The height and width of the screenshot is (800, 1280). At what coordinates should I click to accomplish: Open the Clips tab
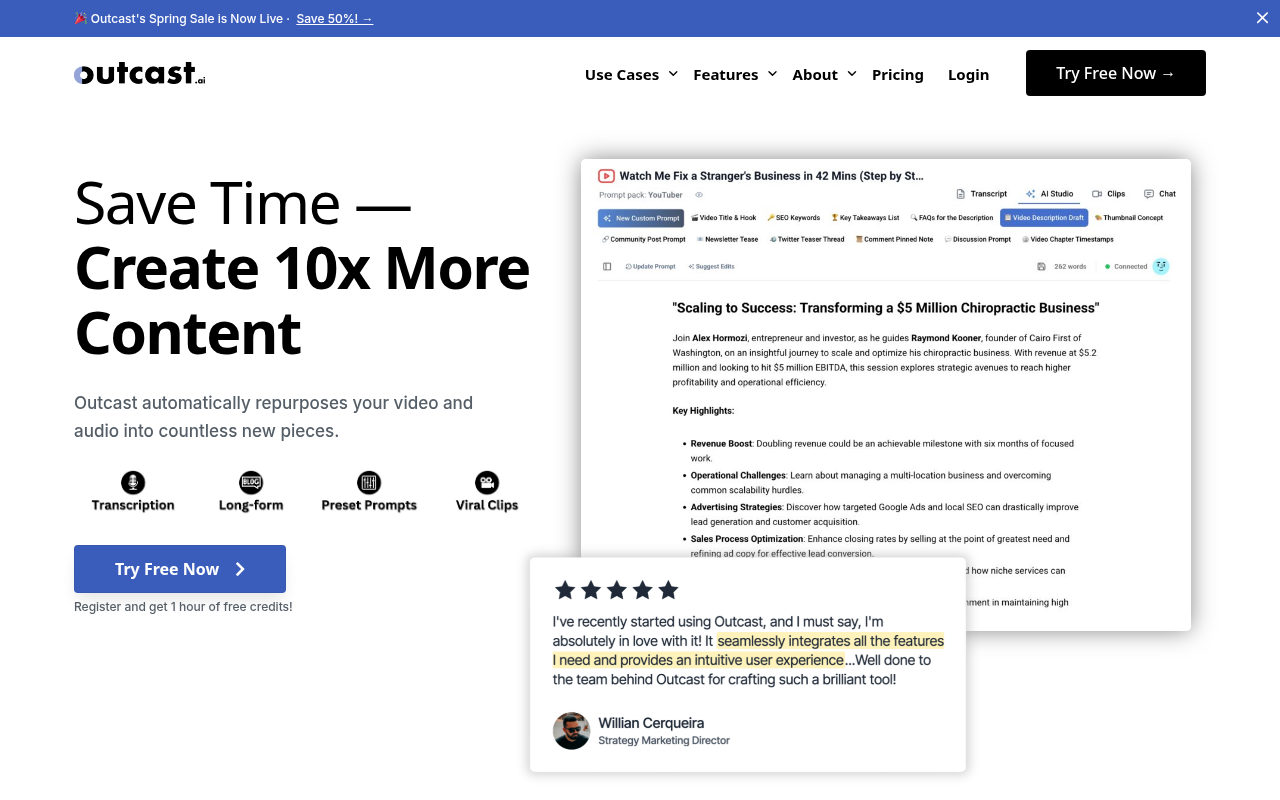point(1108,194)
